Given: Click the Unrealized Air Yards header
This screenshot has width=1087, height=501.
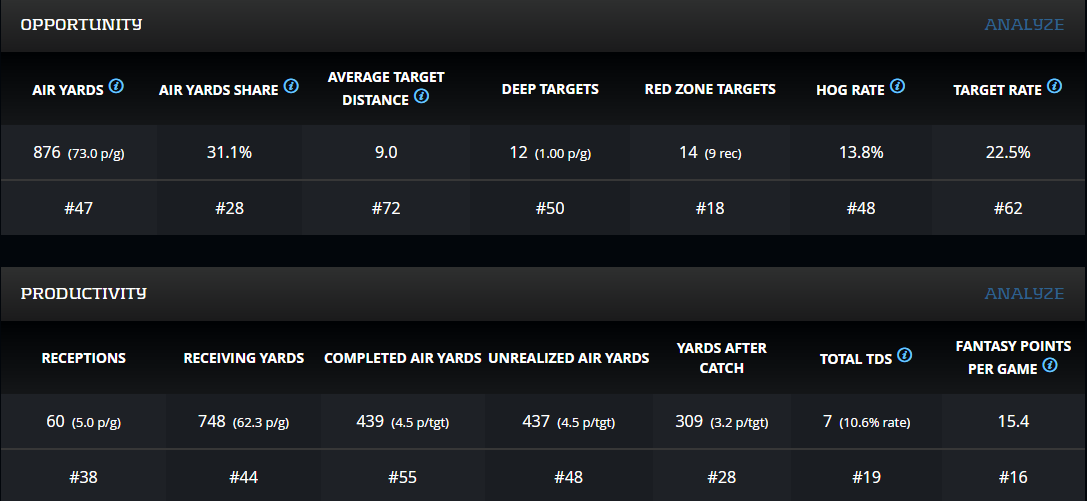Looking at the screenshot, I should pyautogui.click(x=569, y=358).
